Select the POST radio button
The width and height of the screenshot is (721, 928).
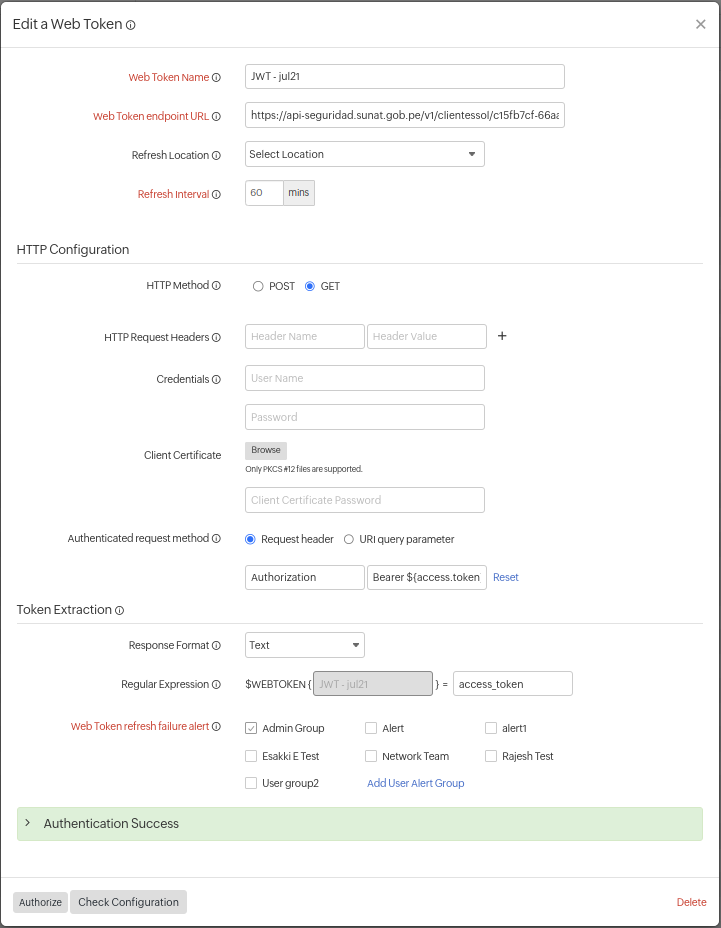[256, 286]
